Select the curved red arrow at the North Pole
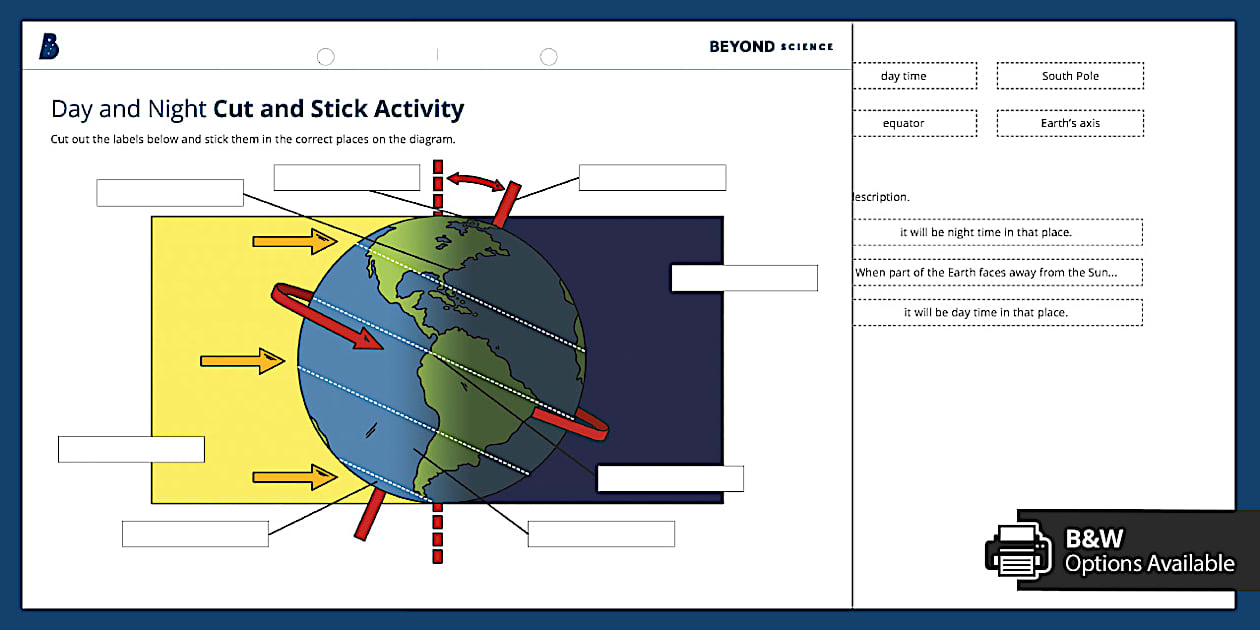The height and width of the screenshot is (630, 1260). [x=473, y=180]
